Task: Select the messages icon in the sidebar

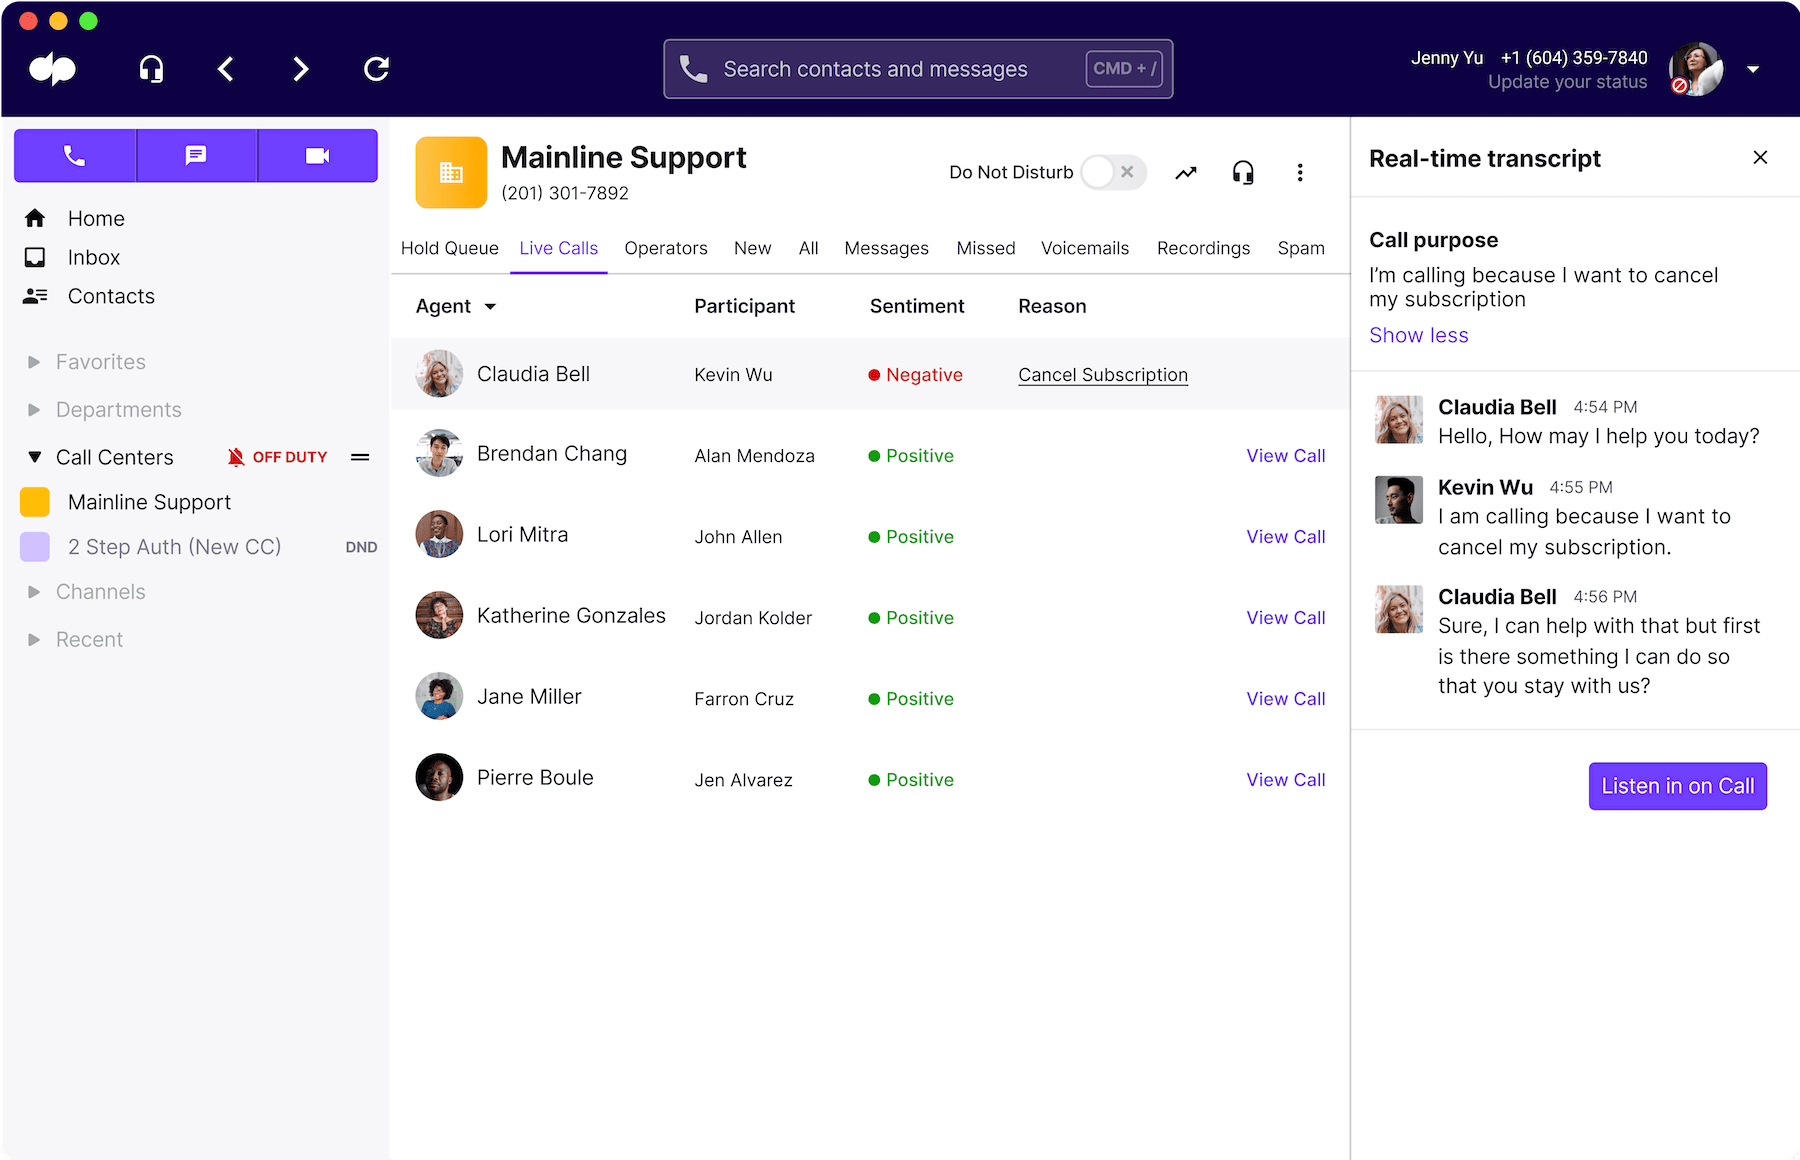Action: coord(196,155)
